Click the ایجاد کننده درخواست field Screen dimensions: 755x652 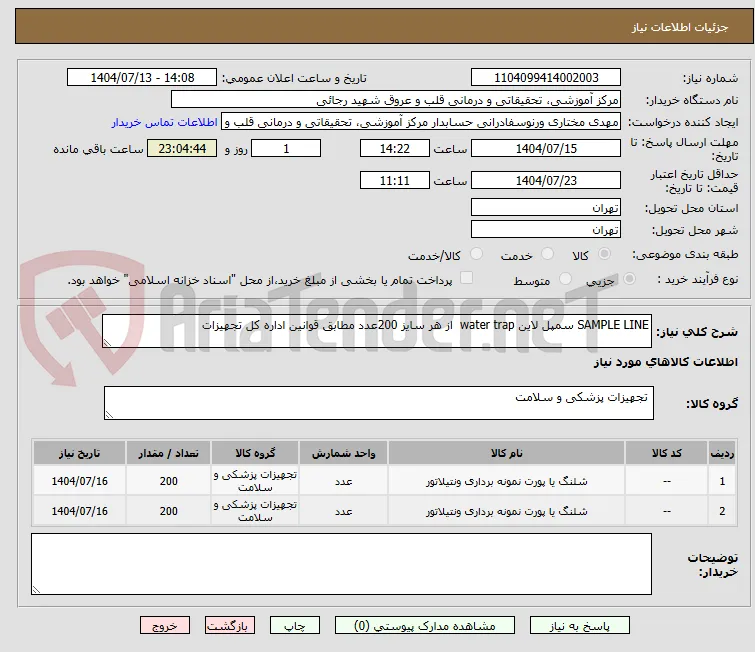(x=421, y=122)
